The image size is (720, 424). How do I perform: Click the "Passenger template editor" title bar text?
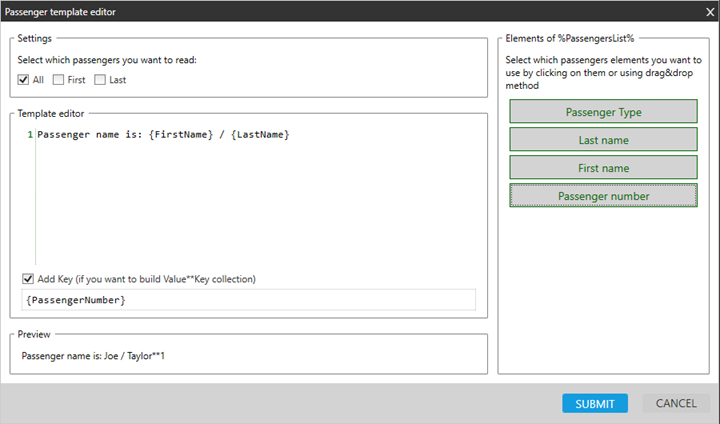pyautogui.click(x=66, y=10)
